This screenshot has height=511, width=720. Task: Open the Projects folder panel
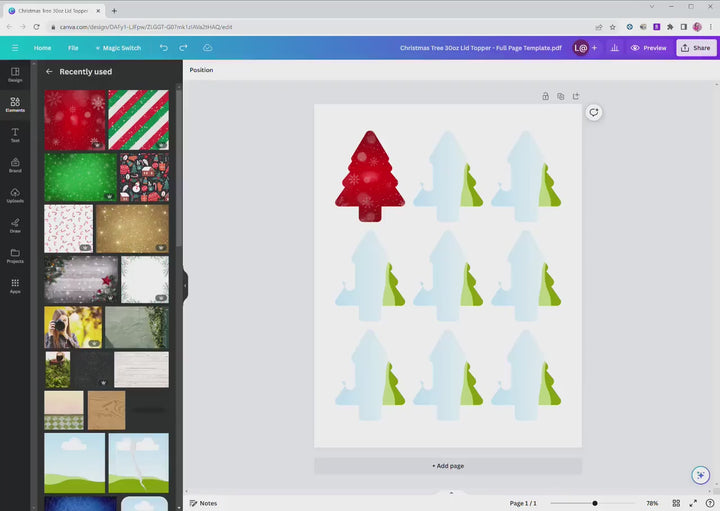click(x=15, y=255)
